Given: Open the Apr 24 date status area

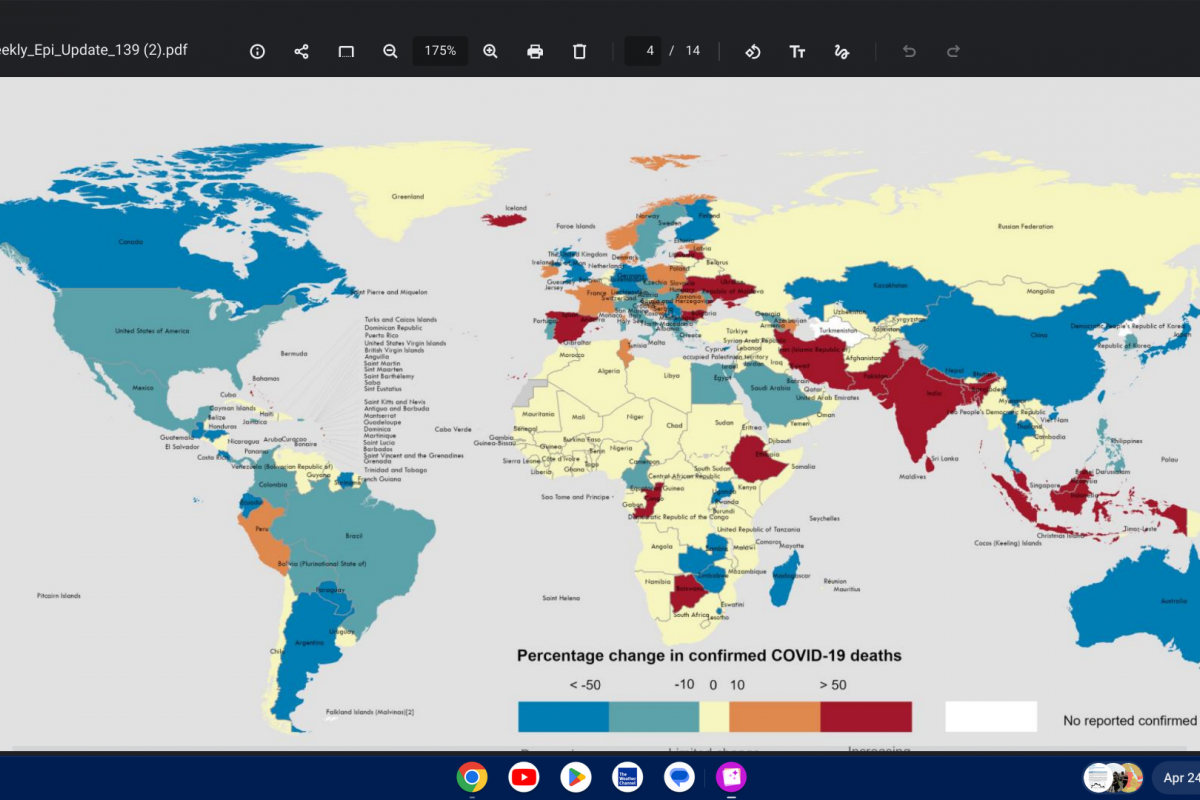Looking at the screenshot, I should tap(1176, 777).
